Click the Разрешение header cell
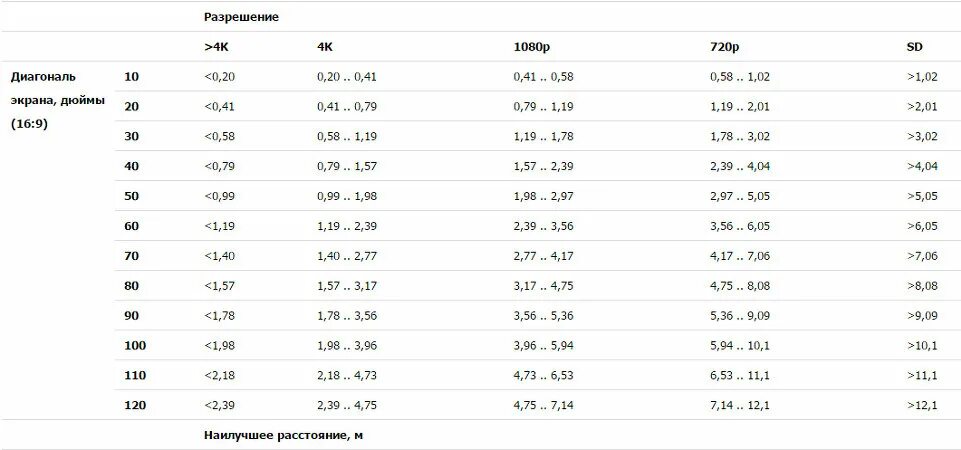The image size is (961, 450). pyautogui.click(x=241, y=17)
